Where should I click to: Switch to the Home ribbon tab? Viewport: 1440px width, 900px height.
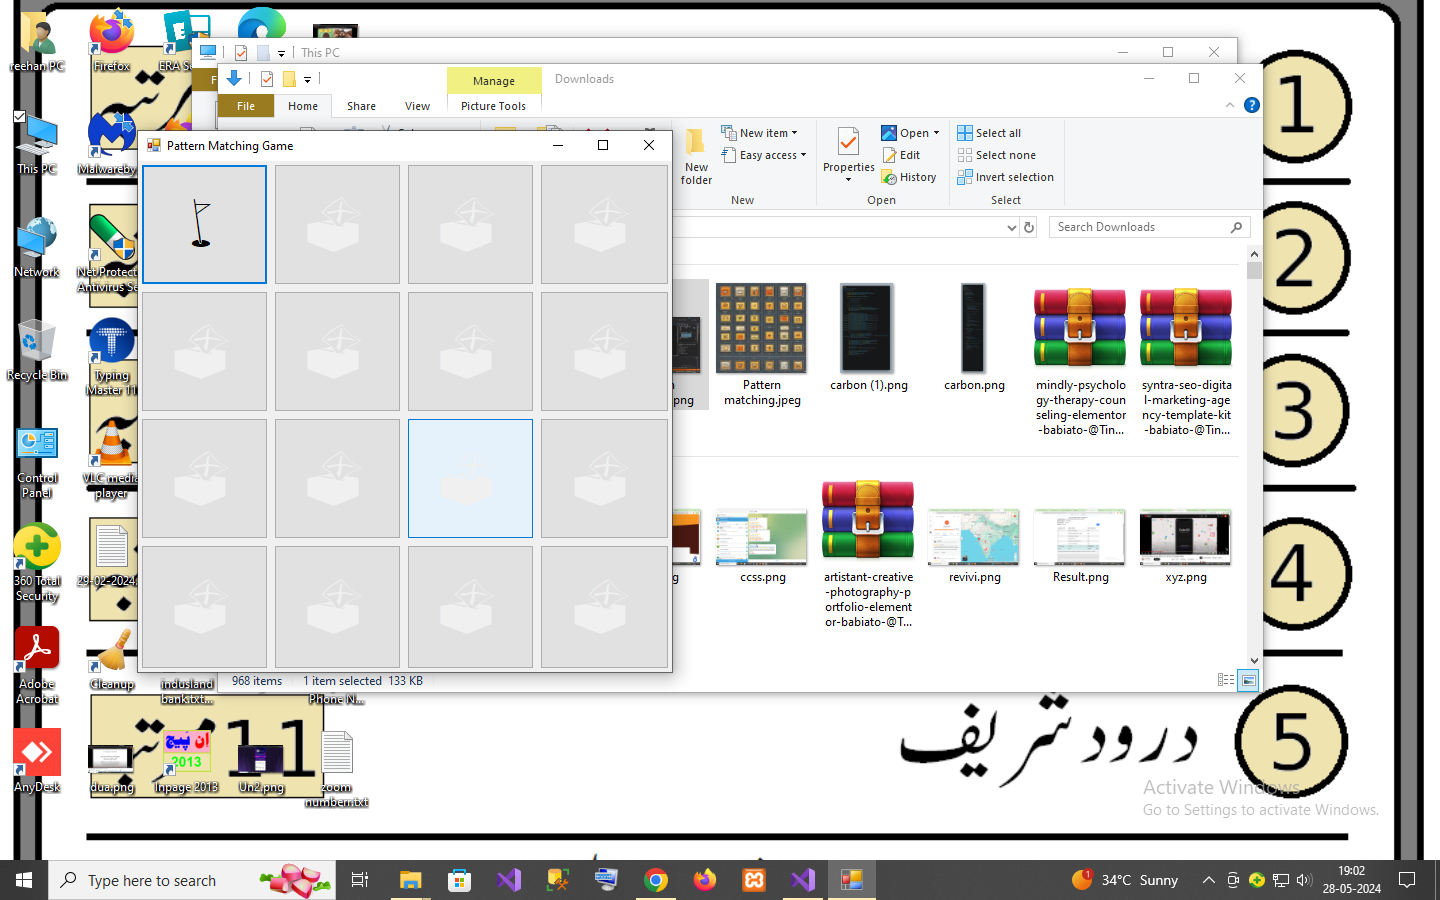(303, 106)
